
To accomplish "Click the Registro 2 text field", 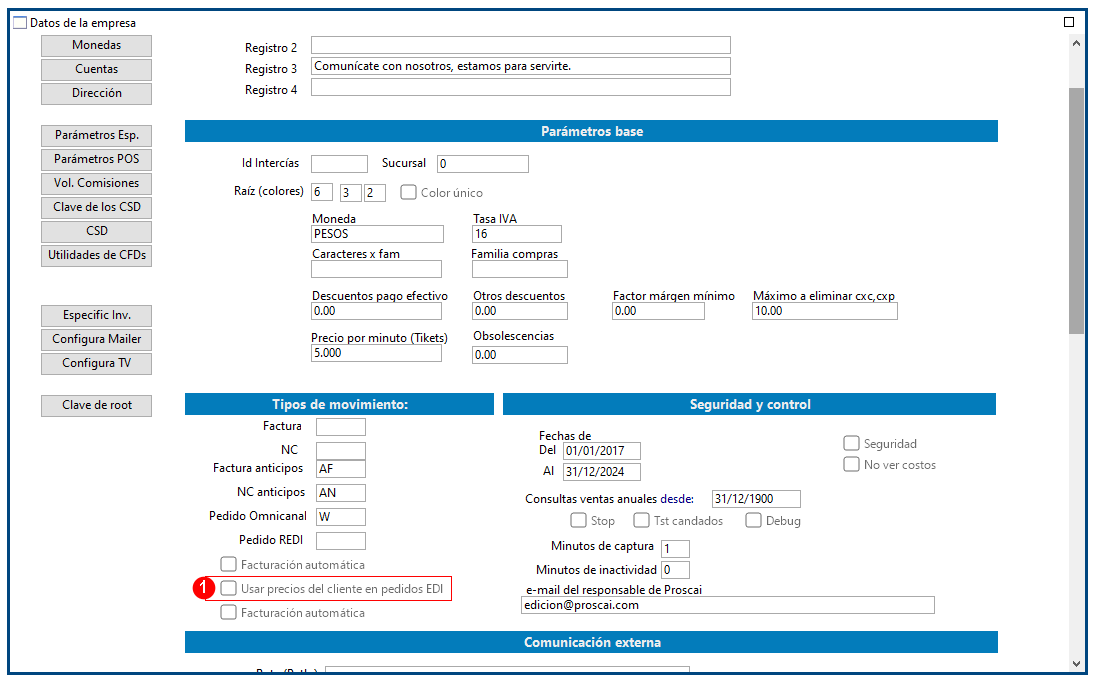I will (520, 45).
